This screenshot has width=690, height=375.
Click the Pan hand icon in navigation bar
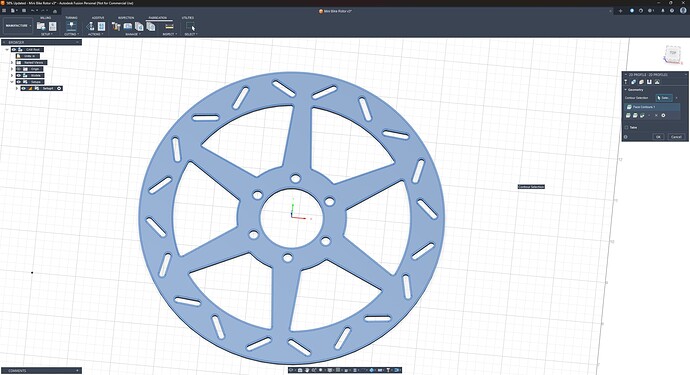pos(307,370)
